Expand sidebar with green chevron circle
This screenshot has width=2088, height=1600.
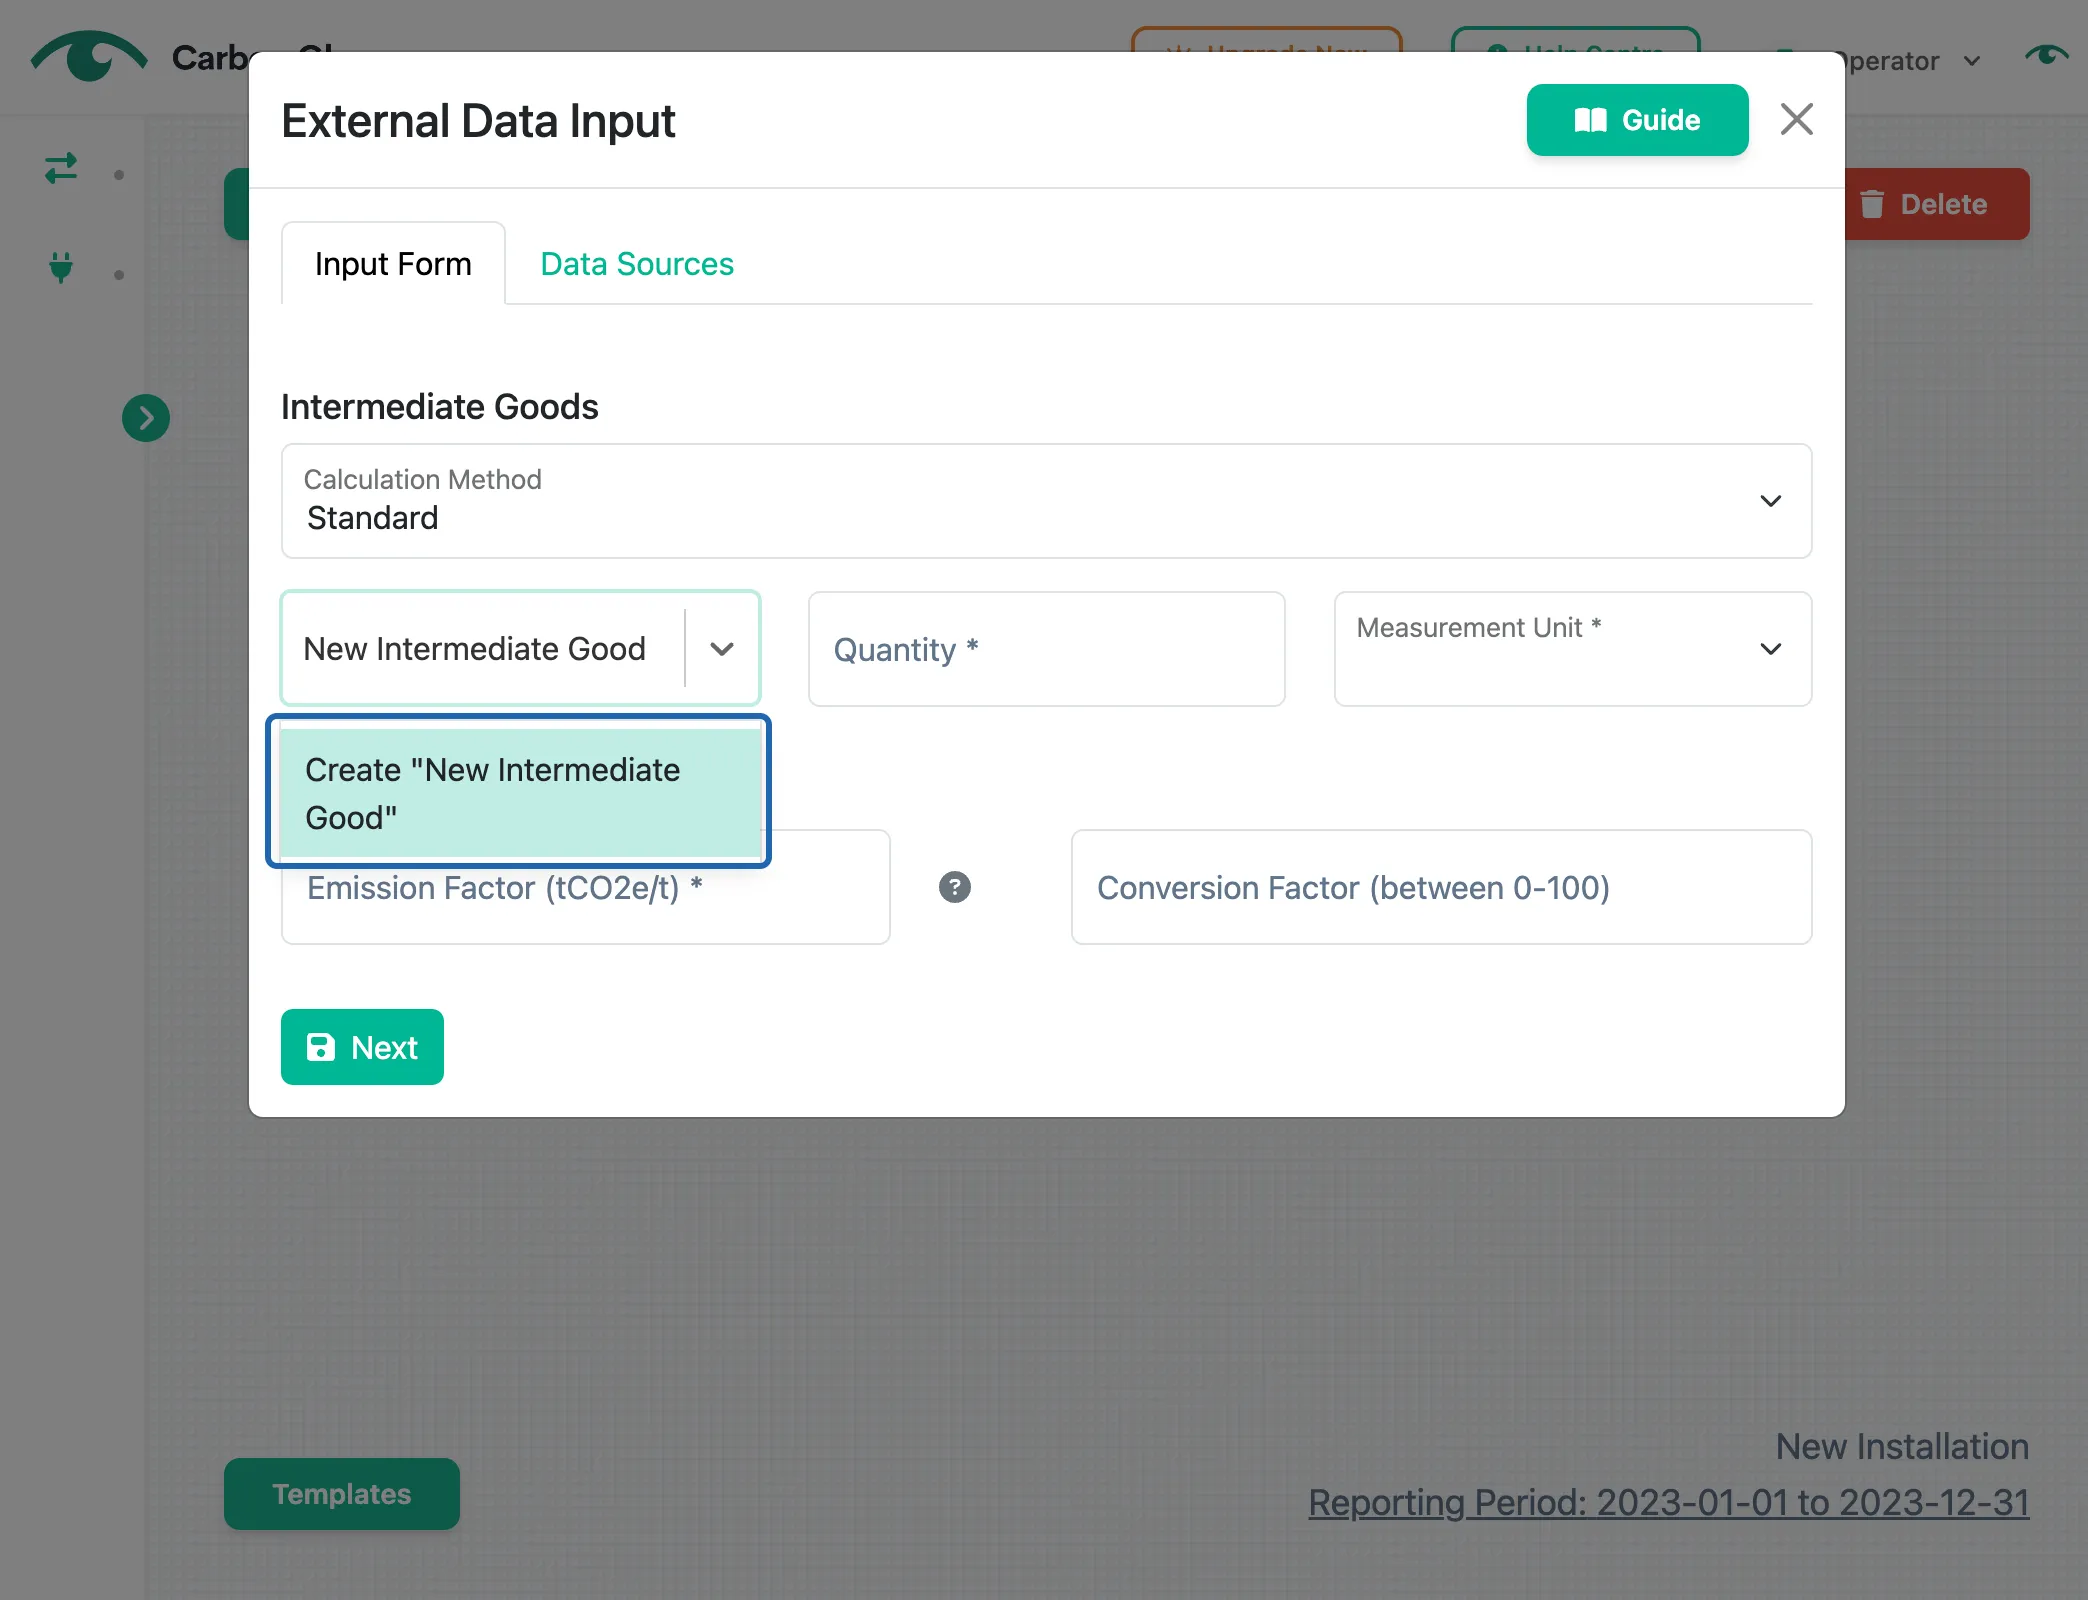[x=146, y=418]
